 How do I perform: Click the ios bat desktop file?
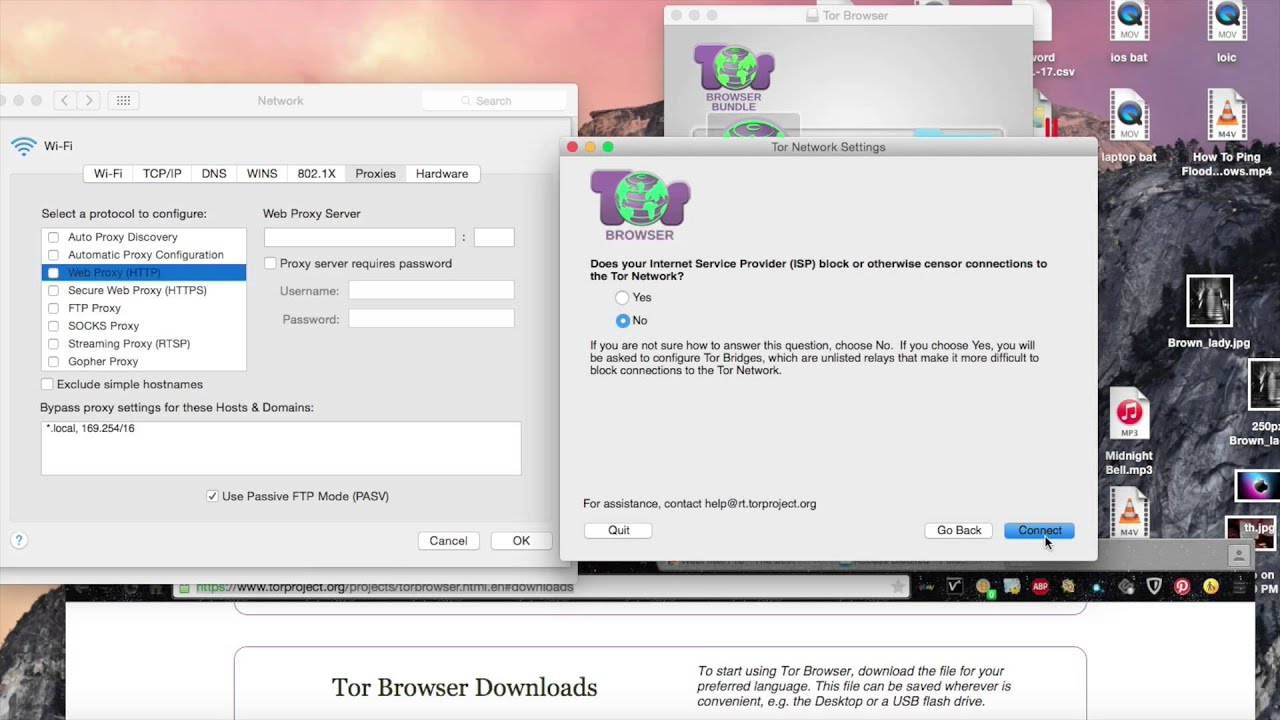1129,33
